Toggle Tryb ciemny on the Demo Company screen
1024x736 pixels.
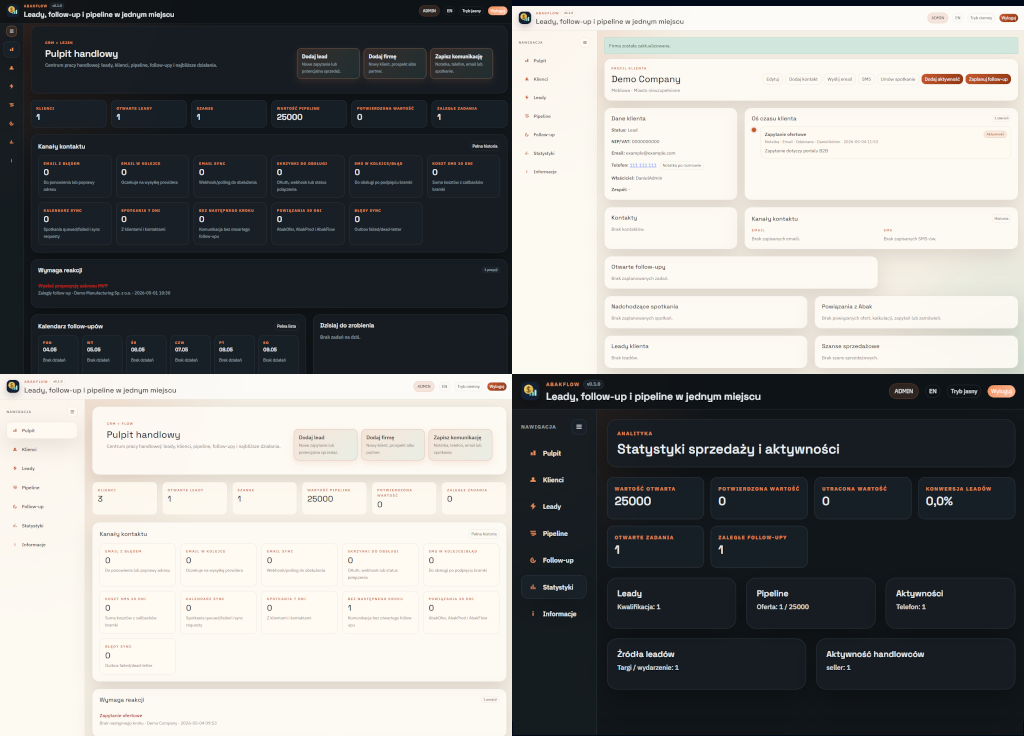(981, 18)
